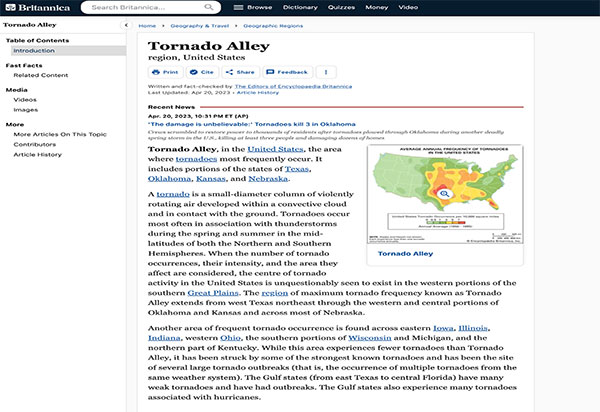Open More Articles On This Topic
The image size is (600, 412).
coord(60,134)
